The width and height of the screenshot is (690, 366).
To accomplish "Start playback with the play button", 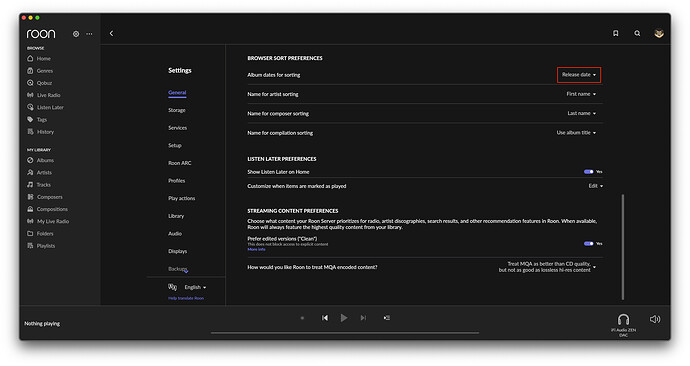I will [344, 318].
